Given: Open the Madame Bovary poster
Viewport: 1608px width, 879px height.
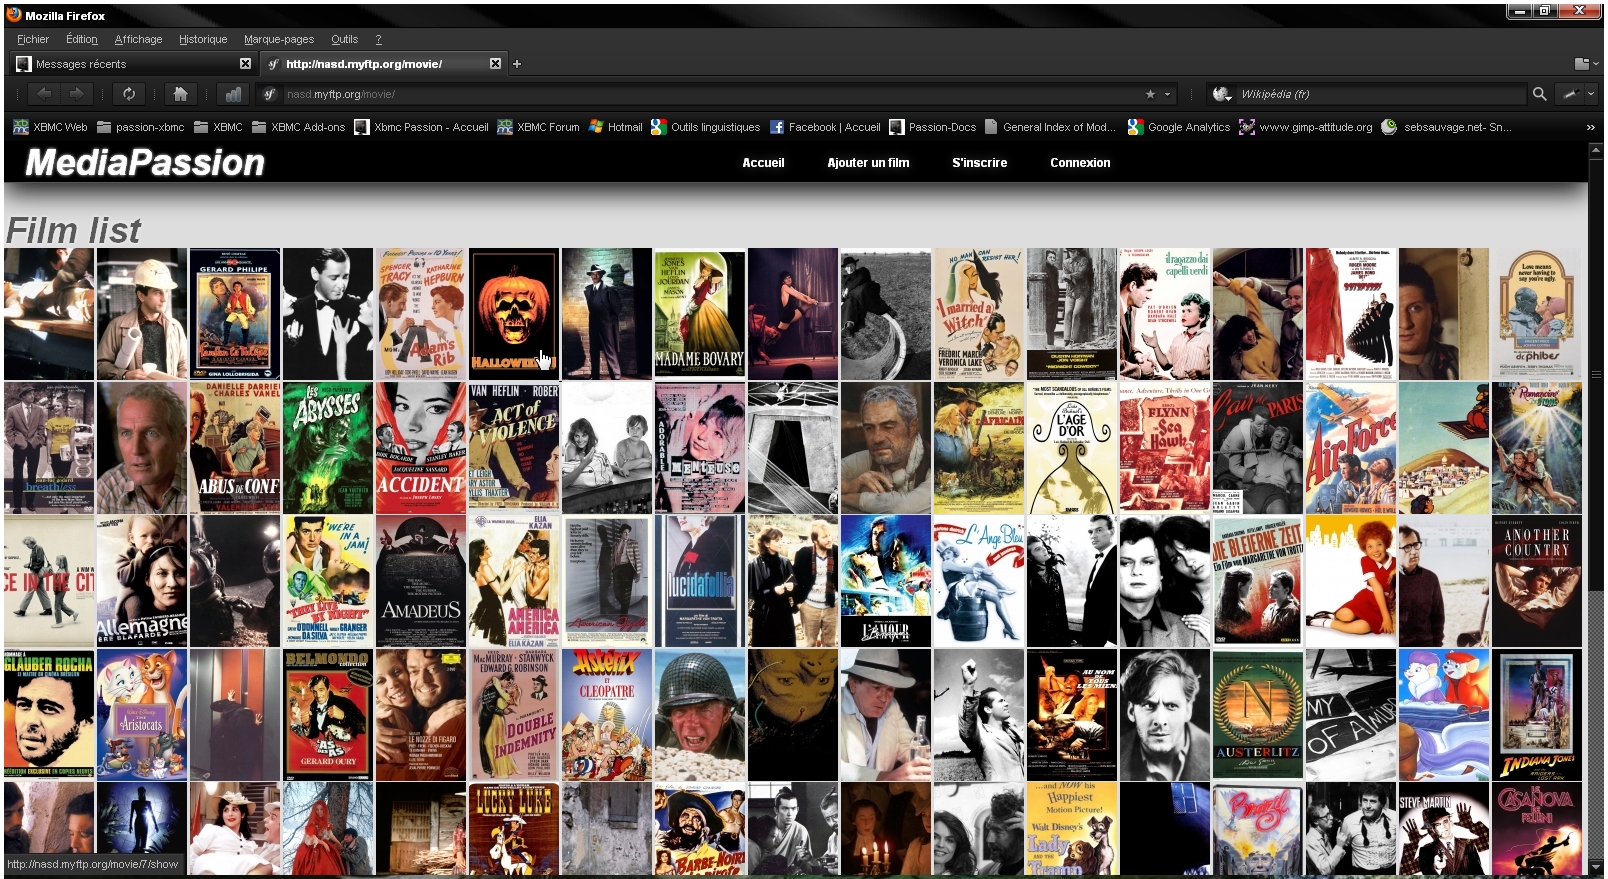Looking at the screenshot, I should pyautogui.click(x=700, y=314).
